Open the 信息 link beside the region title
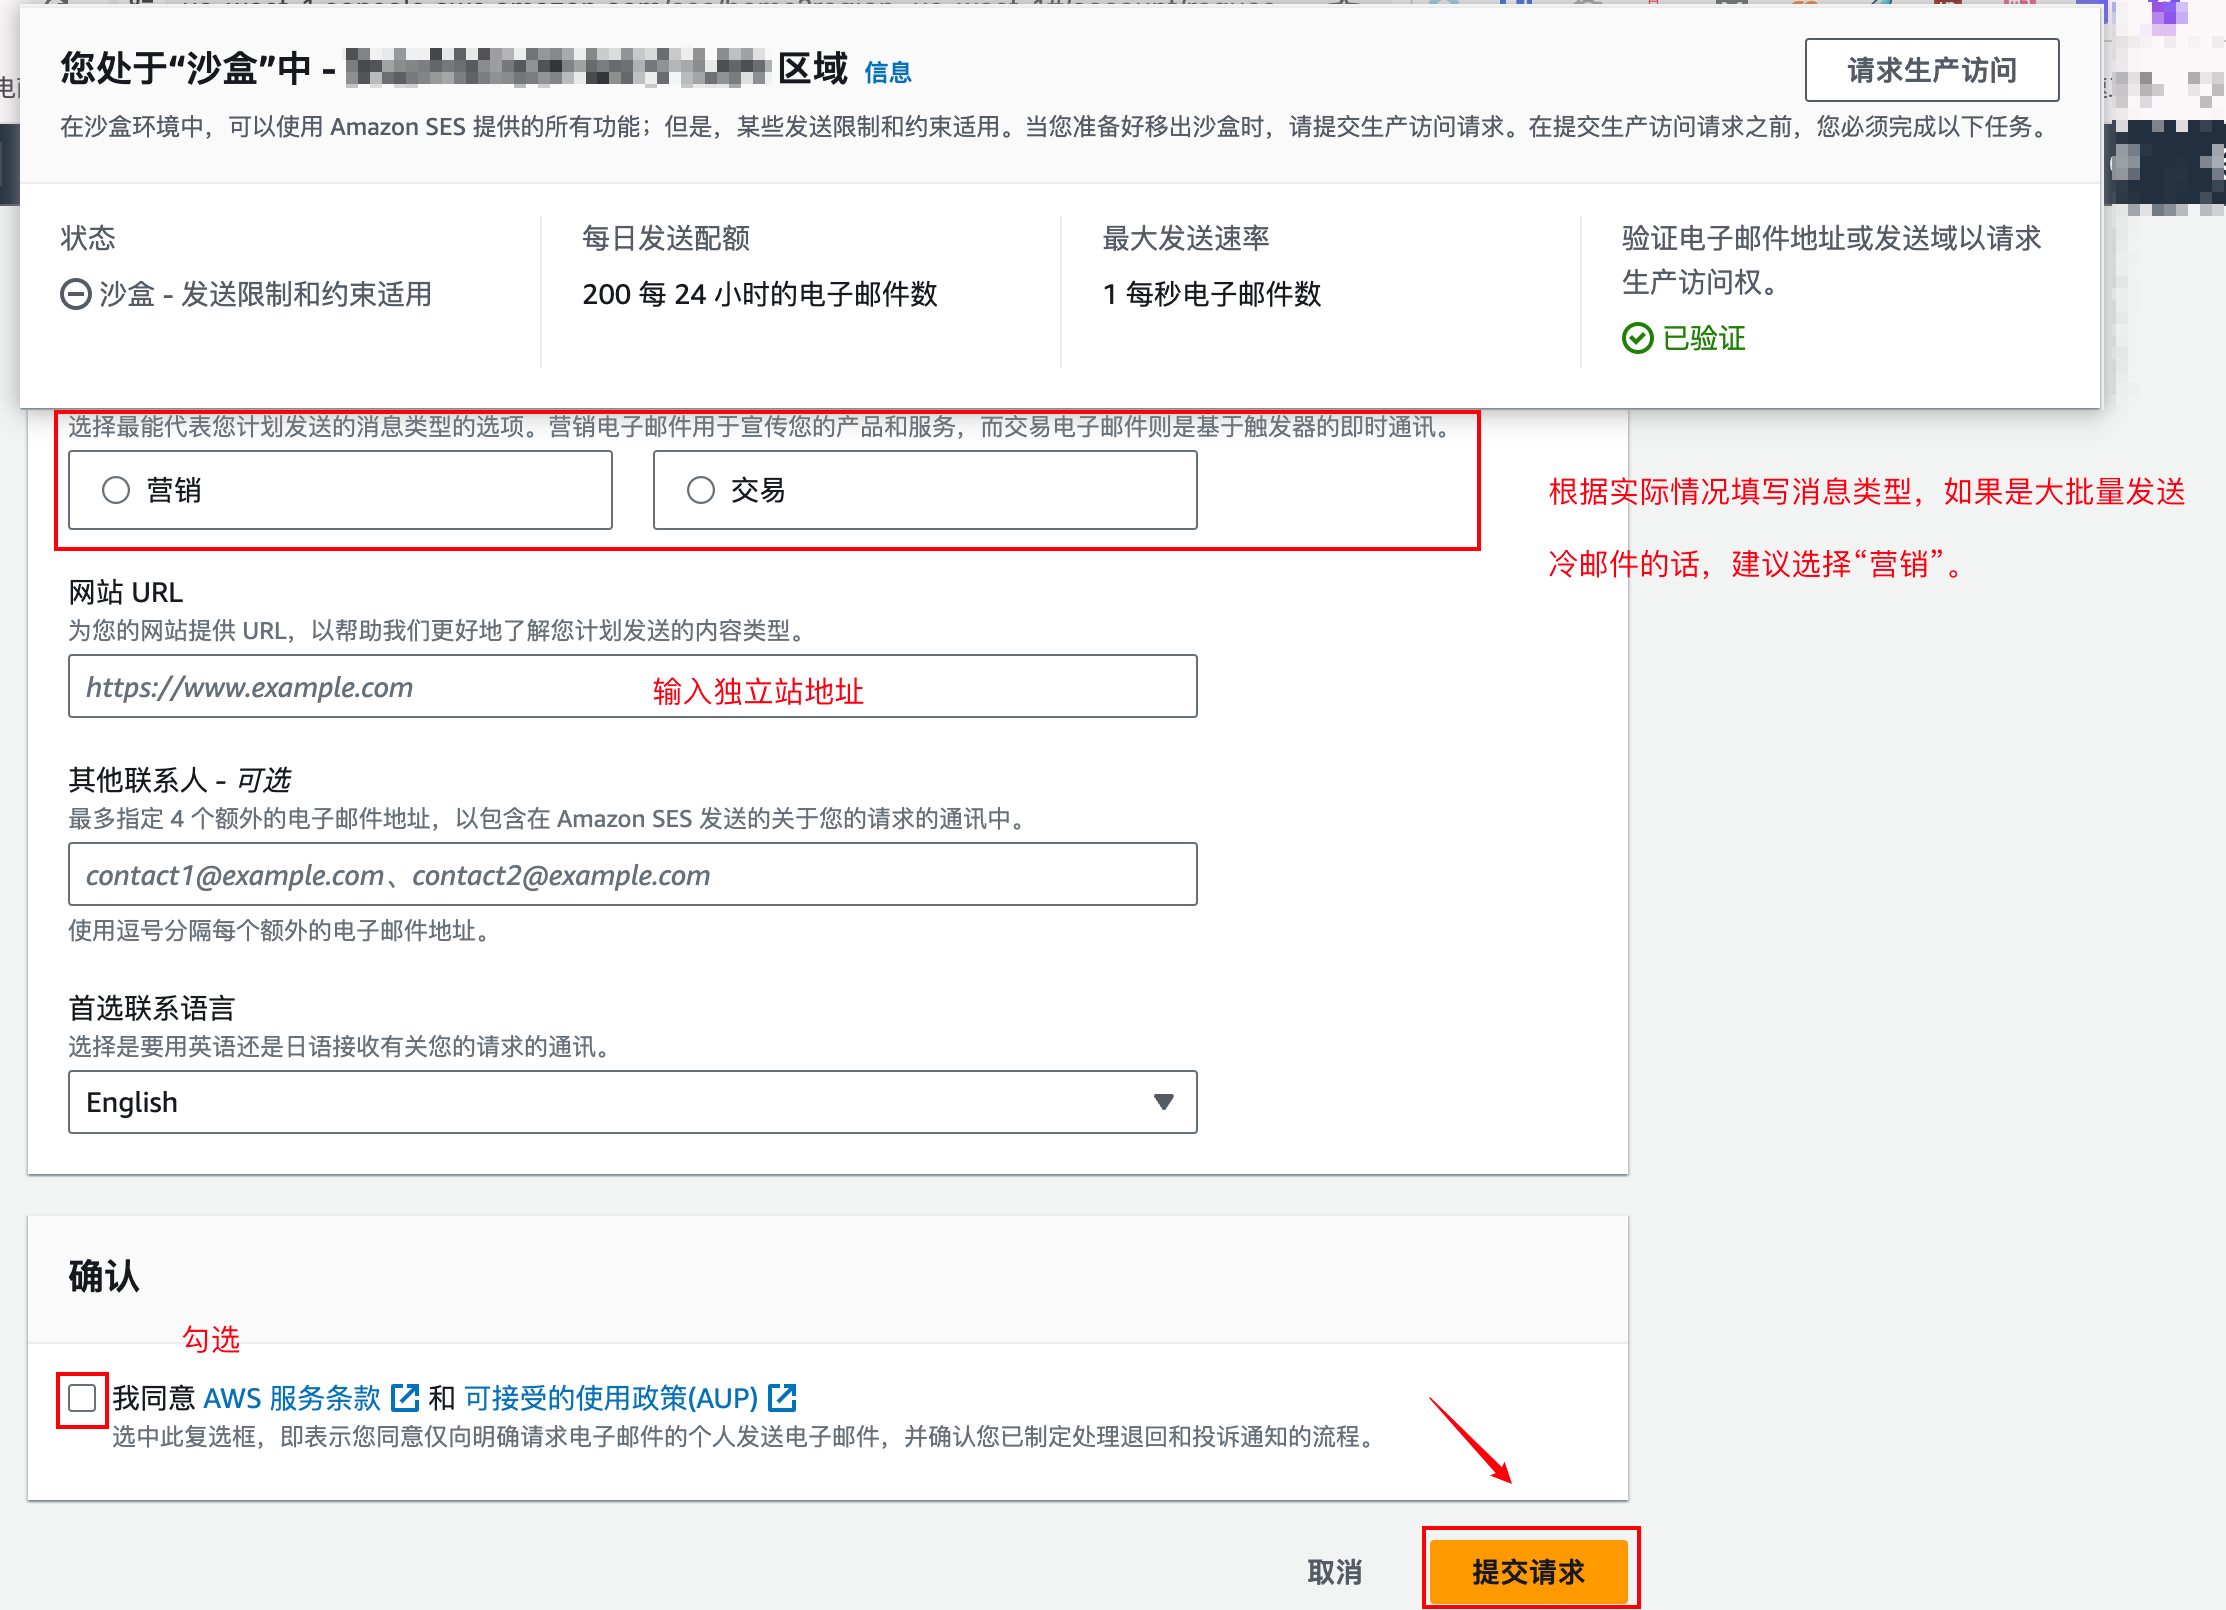Viewport: 2226px width, 1610px height. (888, 72)
